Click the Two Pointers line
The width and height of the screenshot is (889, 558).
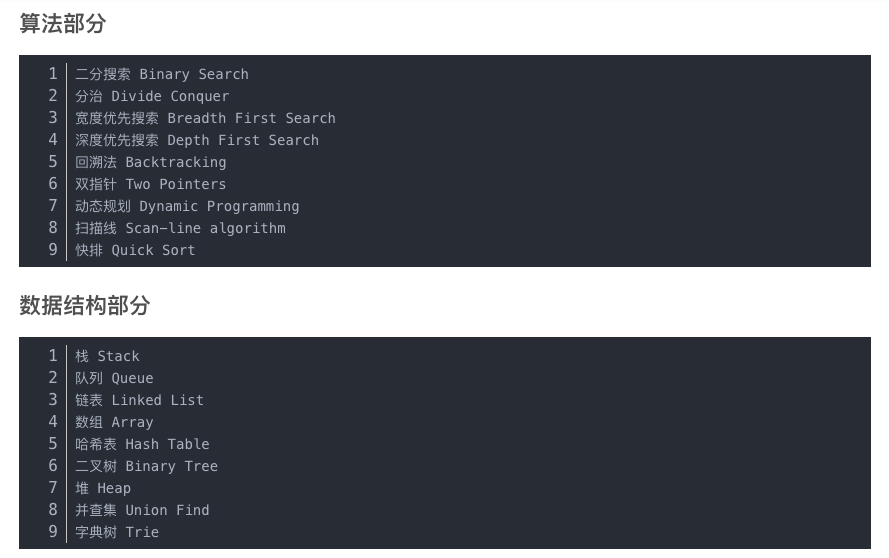151,184
